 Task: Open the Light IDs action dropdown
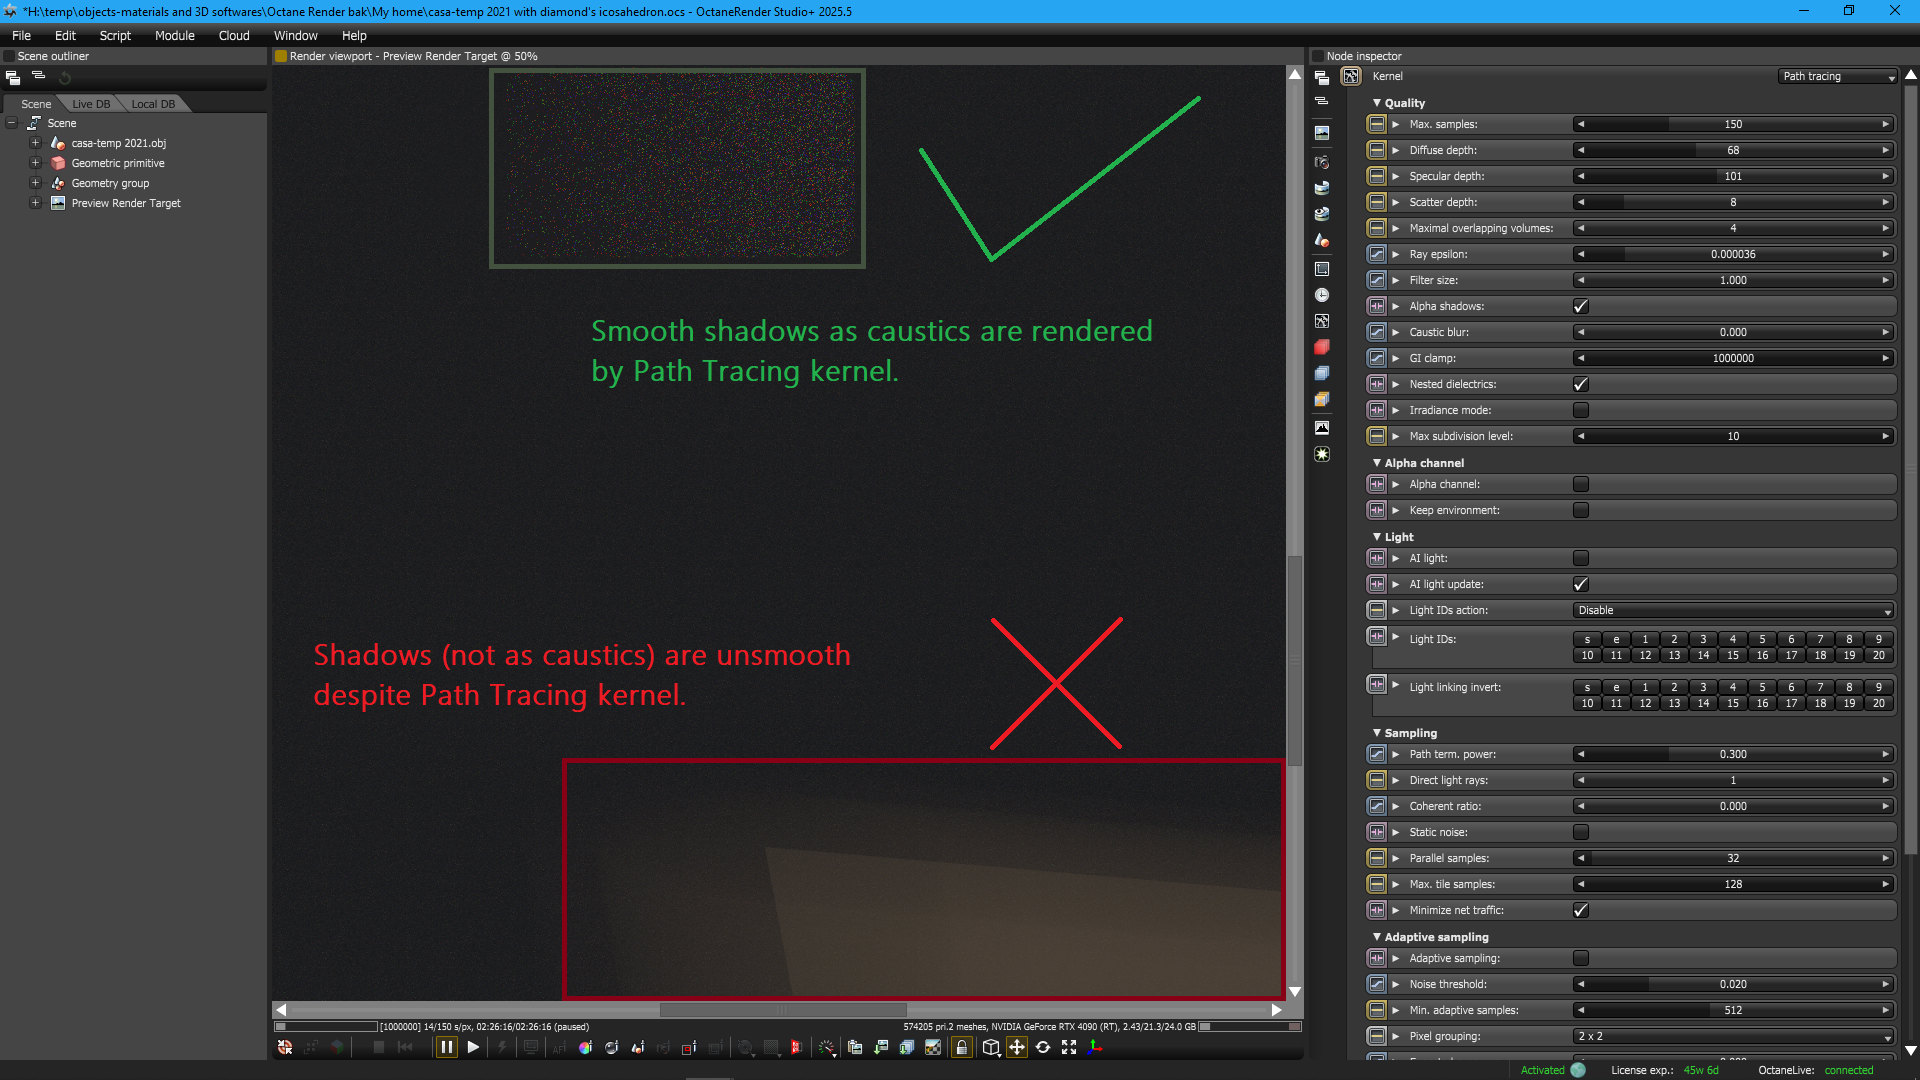click(1734, 610)
